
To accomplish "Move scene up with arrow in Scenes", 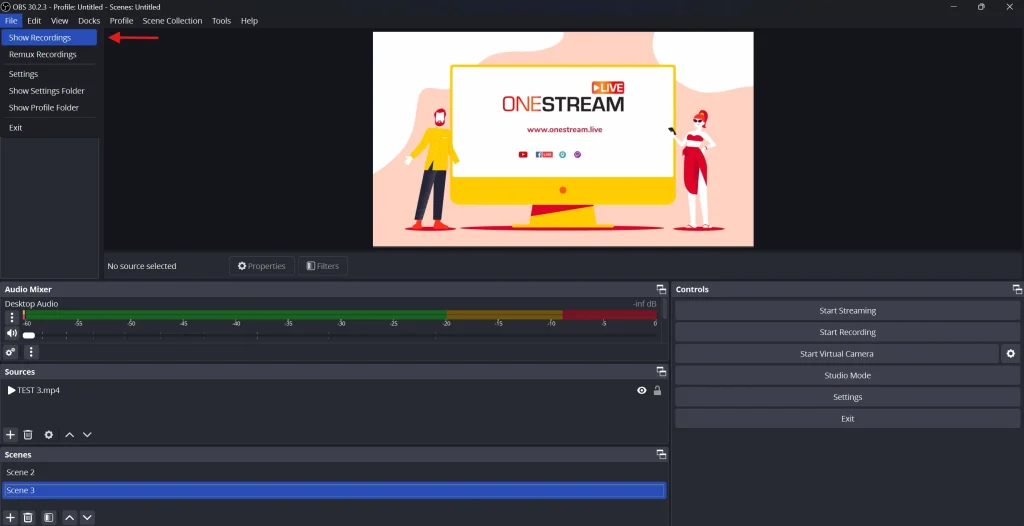I will (69, 518).
